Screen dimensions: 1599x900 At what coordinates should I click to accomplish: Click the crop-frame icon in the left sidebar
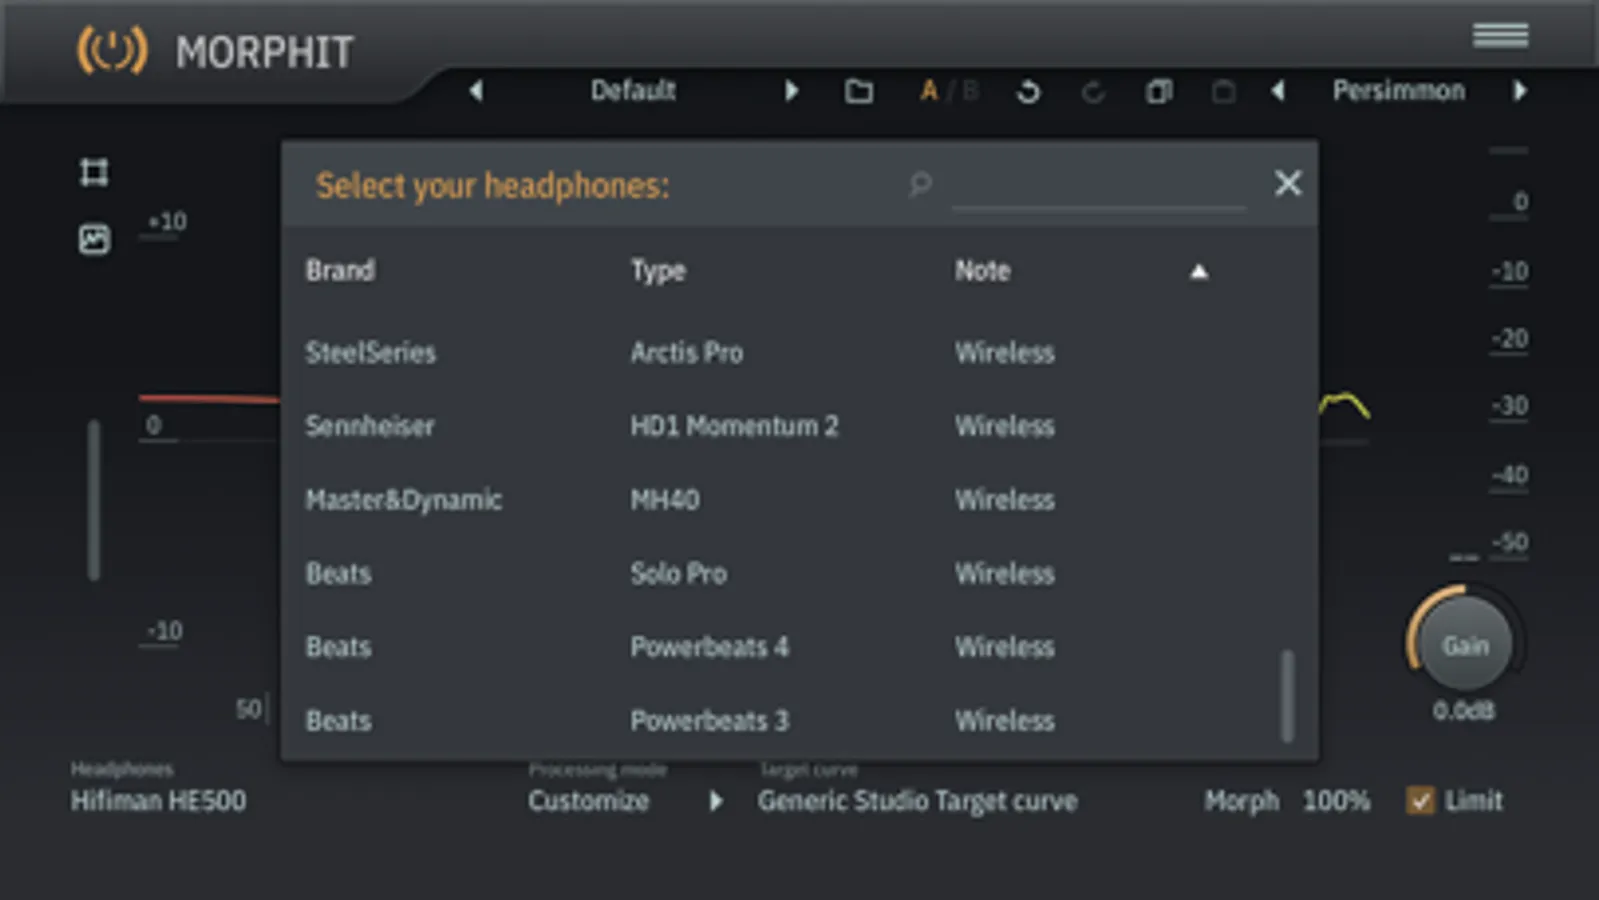point(94,172)
